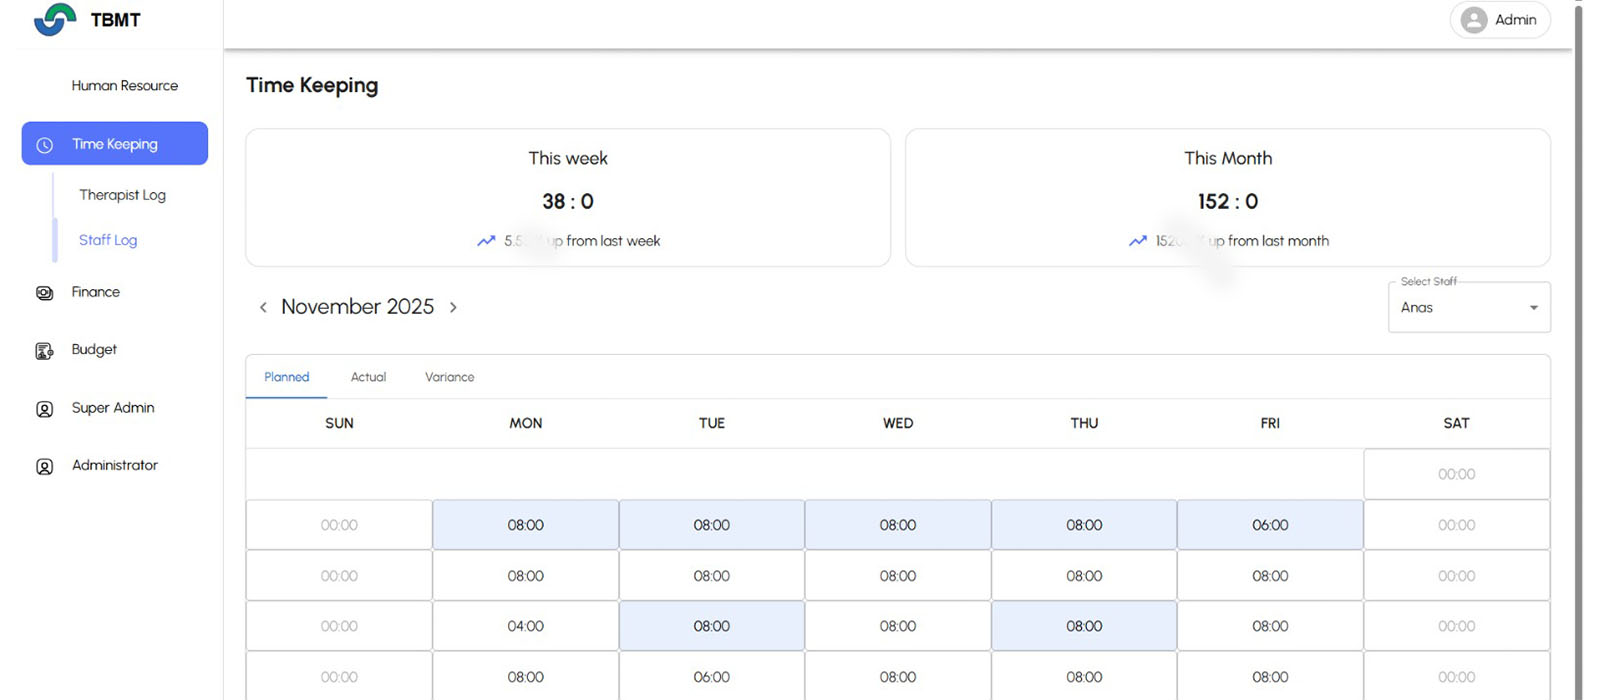The image size is (1600, 700).
Task: Click the Budget icon in sidebar
Action: pos(45,351)
